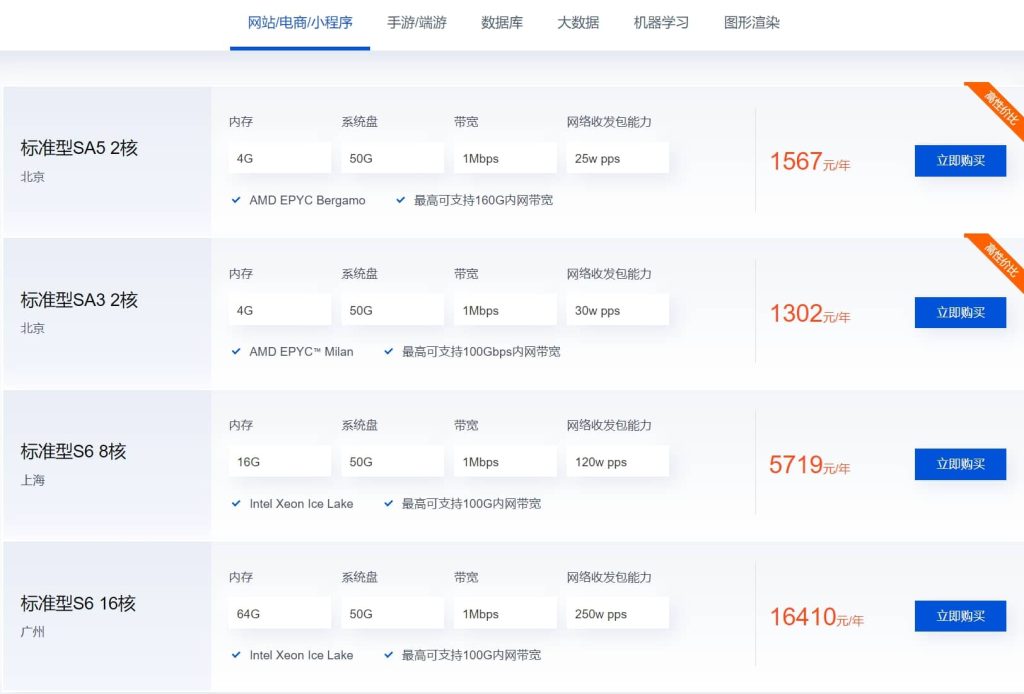Open the 4G memory selector on SA5
Screen dimensions: 1024x694
pyautogui.click(x=279, y=157)
